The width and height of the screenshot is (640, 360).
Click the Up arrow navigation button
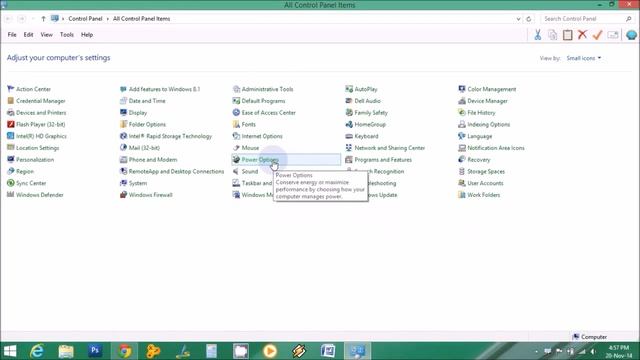click(43, 19)
